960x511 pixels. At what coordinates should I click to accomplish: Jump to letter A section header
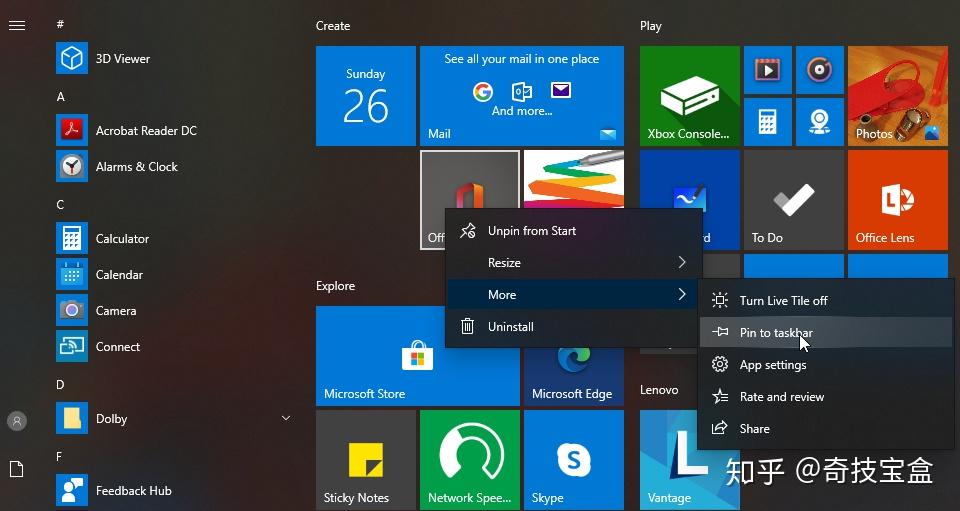(61, 97)
